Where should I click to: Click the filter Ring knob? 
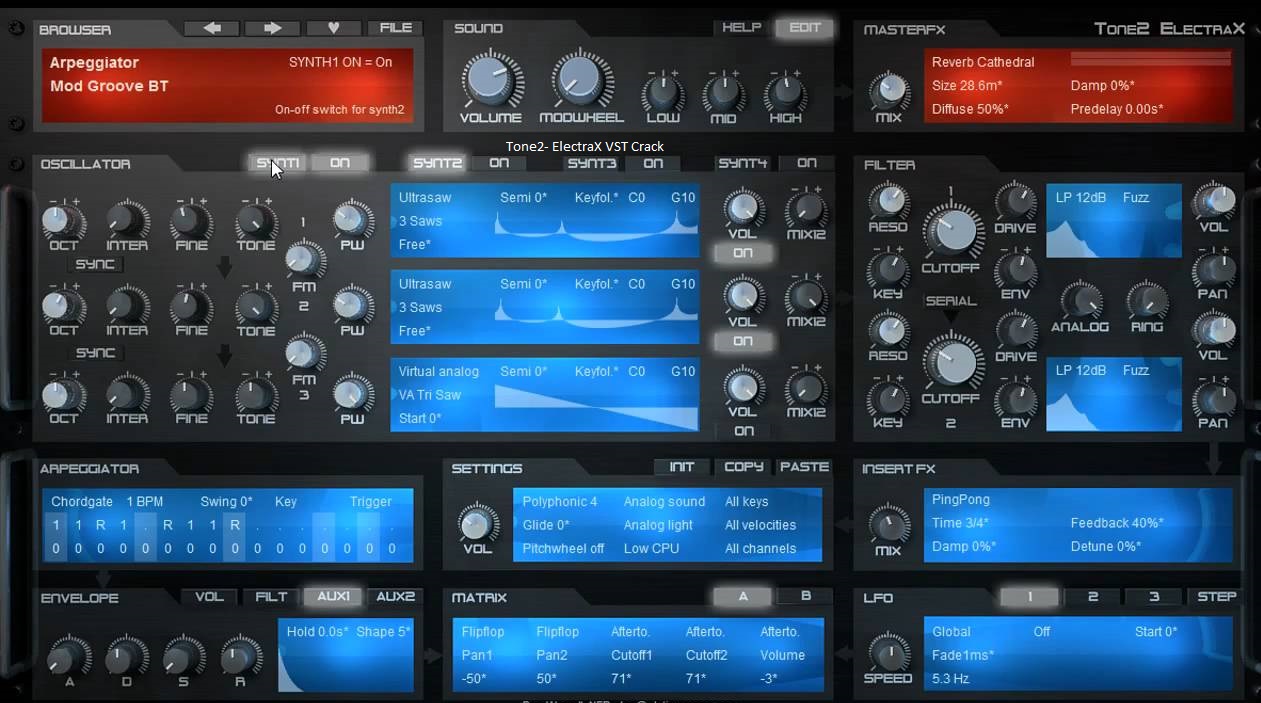[x=1146, y=301]
